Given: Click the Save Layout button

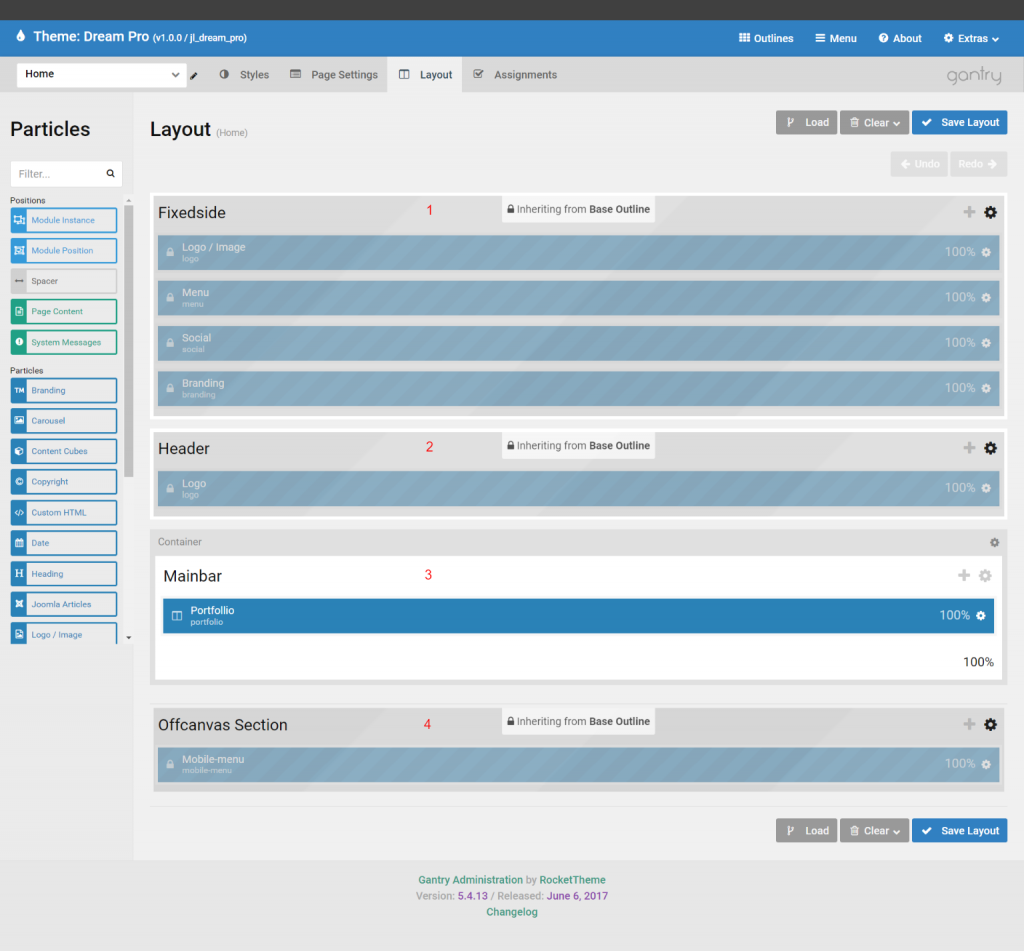Looking at the screenshot, I should click(959, 122).
